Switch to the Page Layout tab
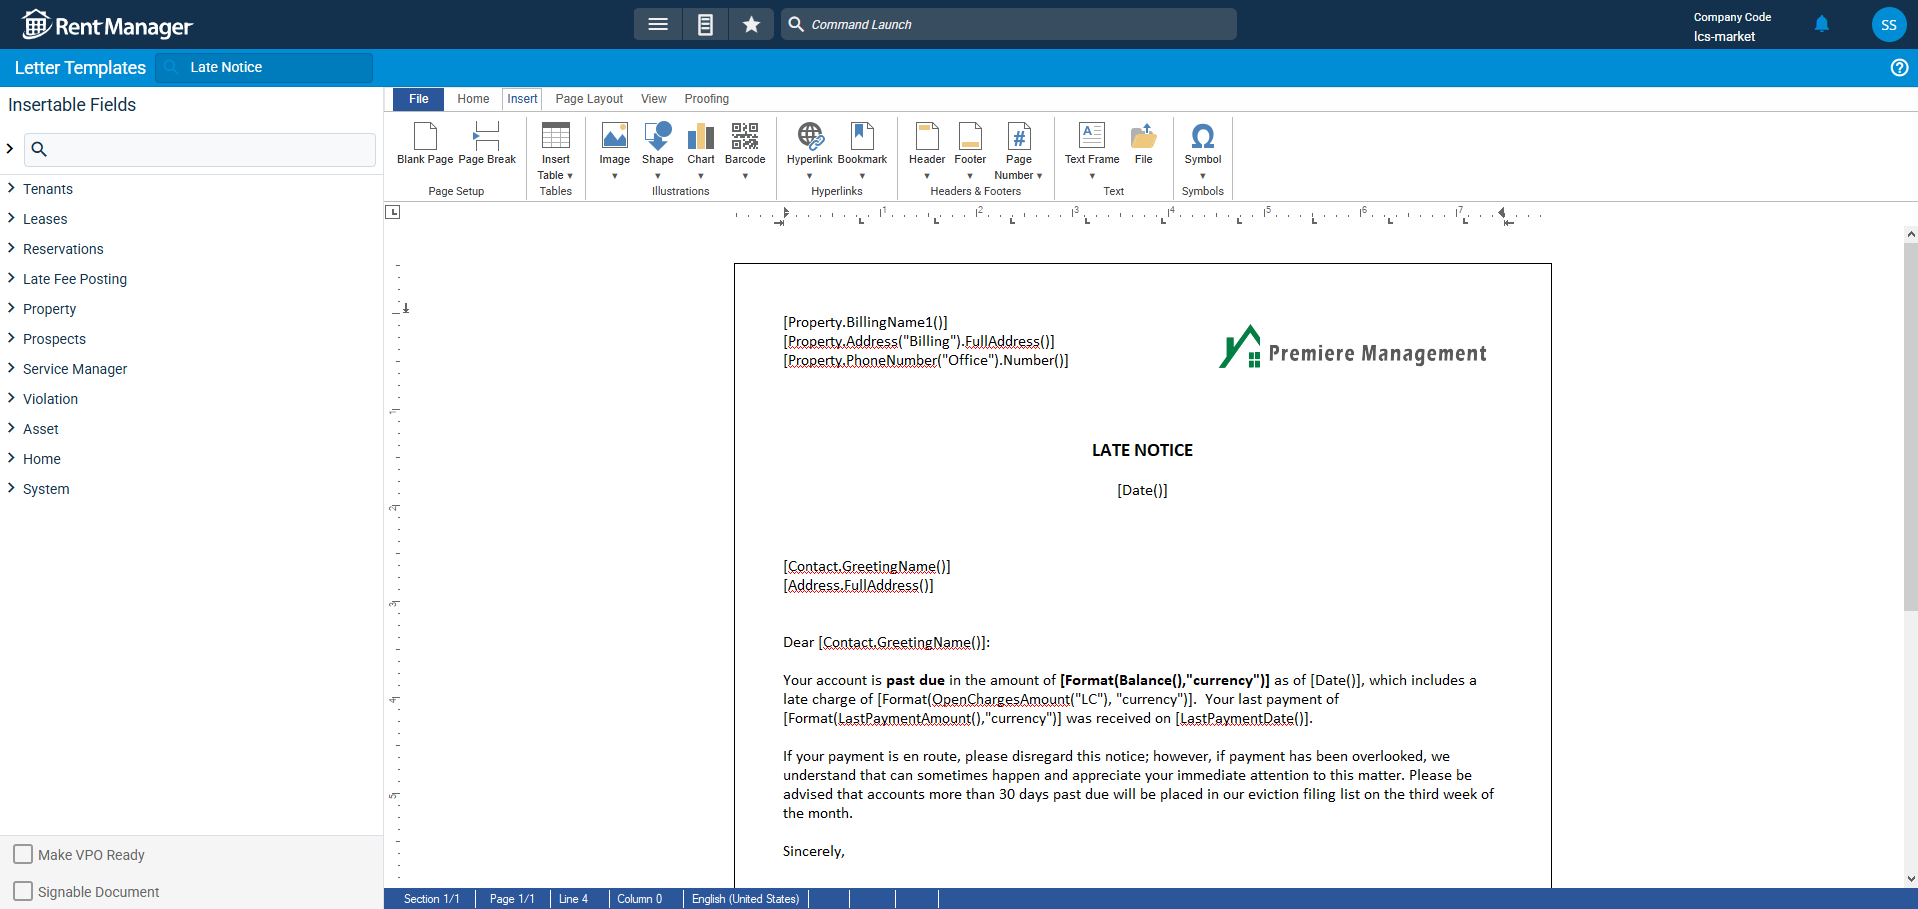 pos(589,99)
